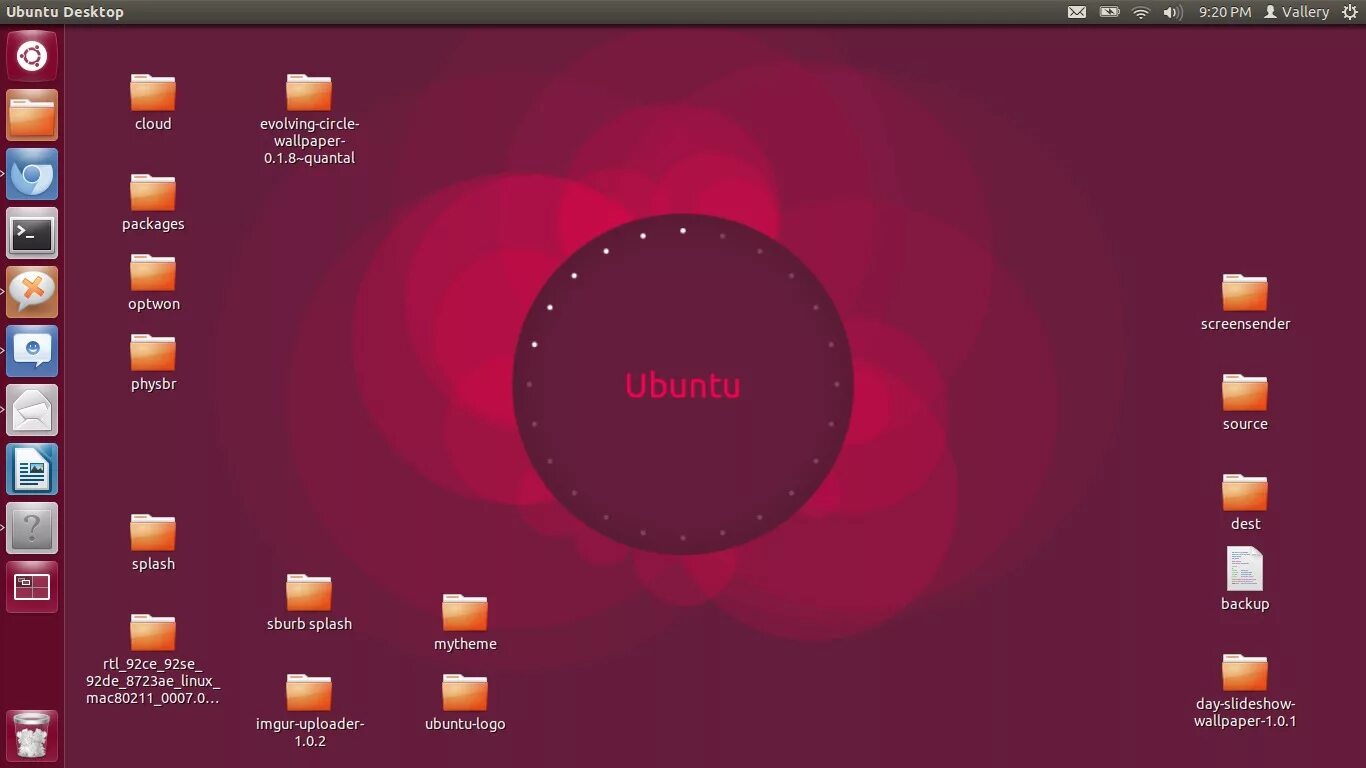
Task: Launch the Files manager from the launcher
Action: click(32, 115)
